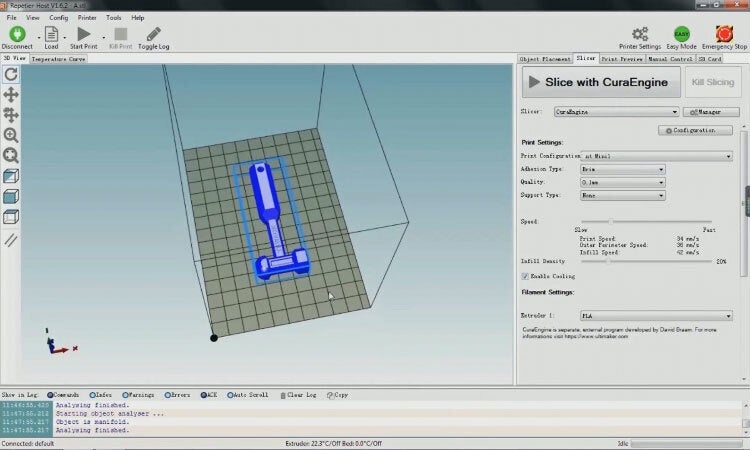Click the Disconnect printer icon
750x450 pixels.
click(x=16, y=34)
